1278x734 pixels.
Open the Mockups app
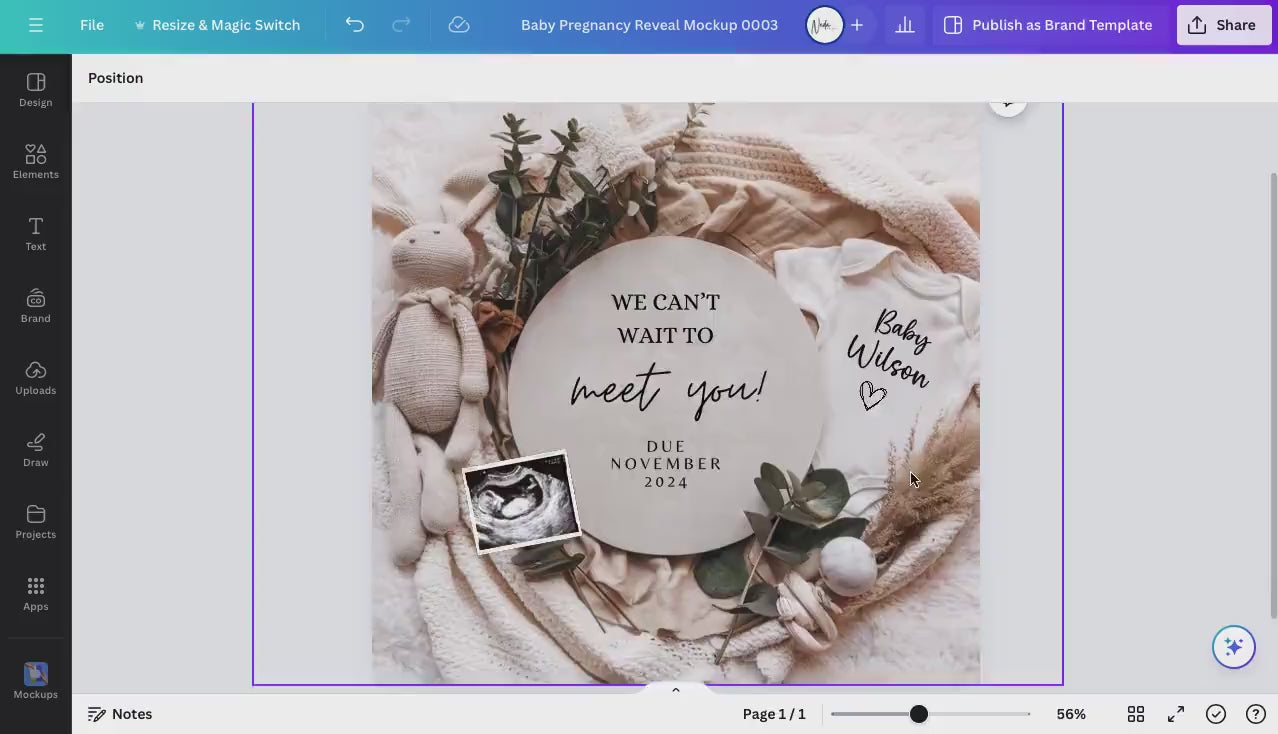pyautogui.click(x=36, y=680)
